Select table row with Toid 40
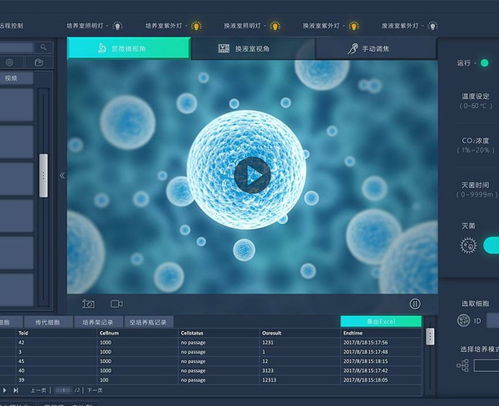This screenshot has width=499, height=406. (x=211, y=371)
